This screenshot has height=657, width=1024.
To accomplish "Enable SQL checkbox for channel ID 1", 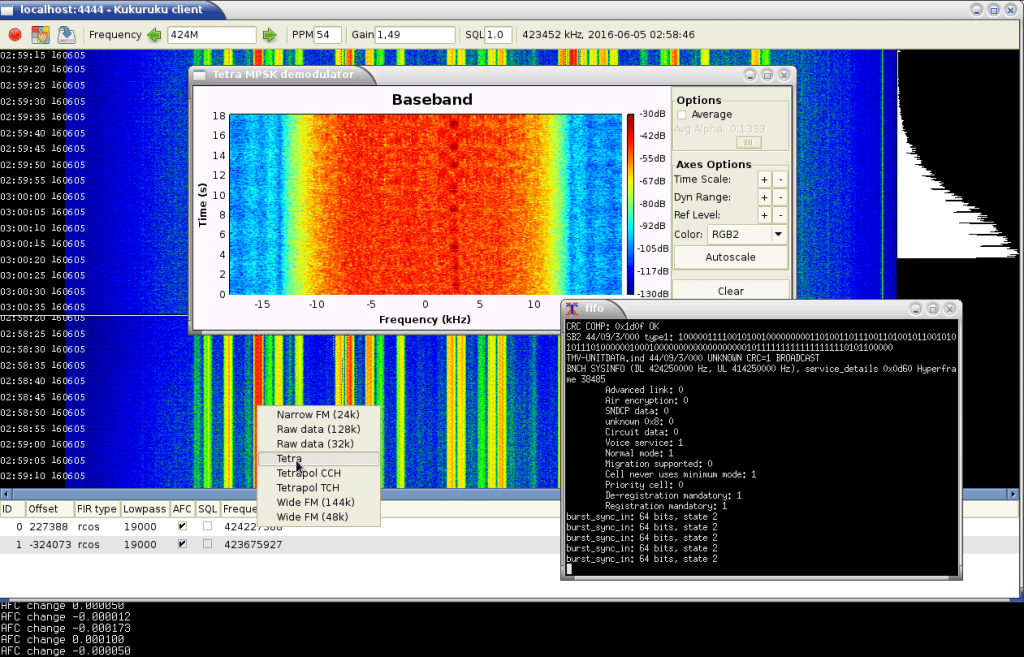I will (207, 544).
